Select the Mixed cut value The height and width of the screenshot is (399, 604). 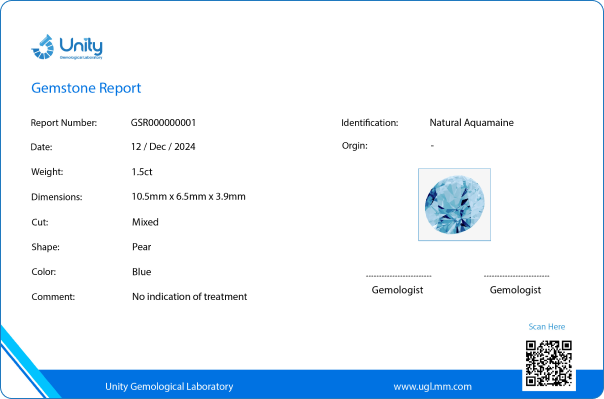tap(145, 222)
